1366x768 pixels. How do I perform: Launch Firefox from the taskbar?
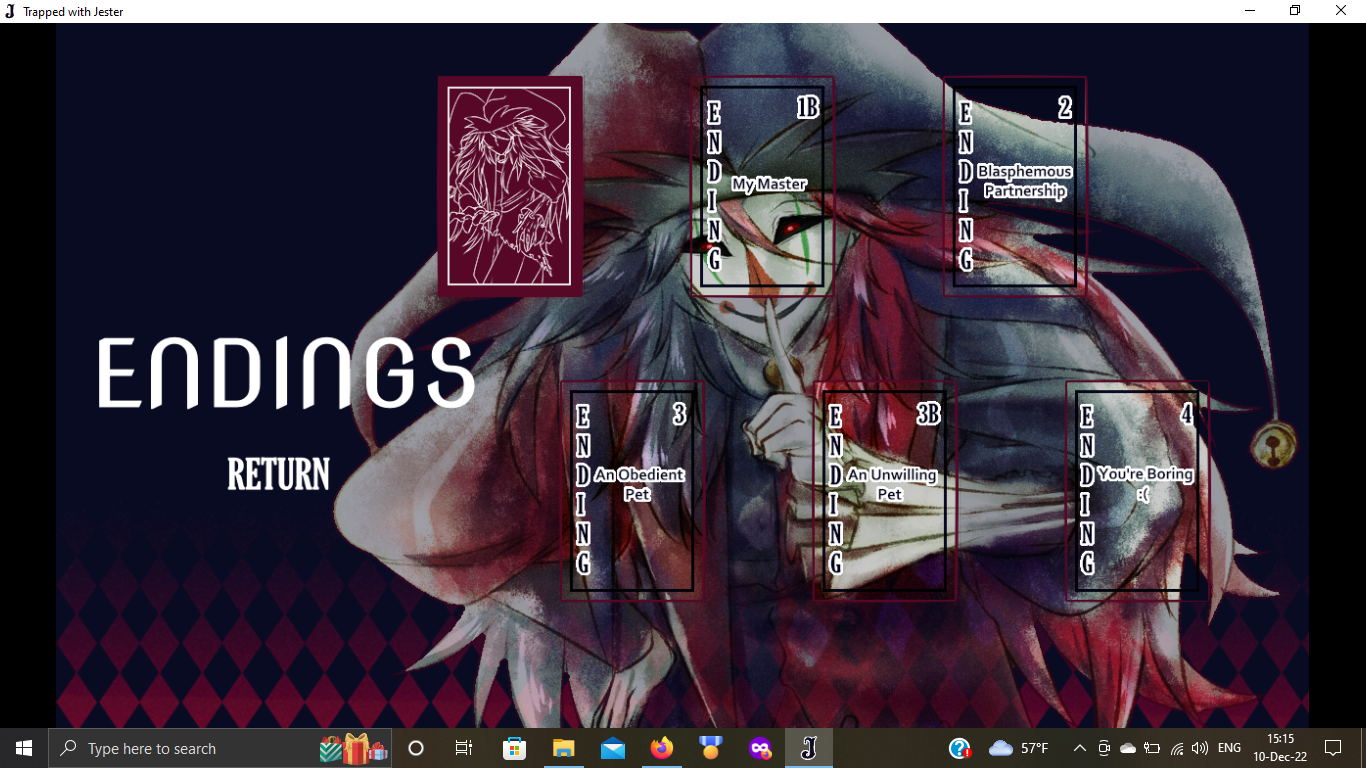click(661, 748)
